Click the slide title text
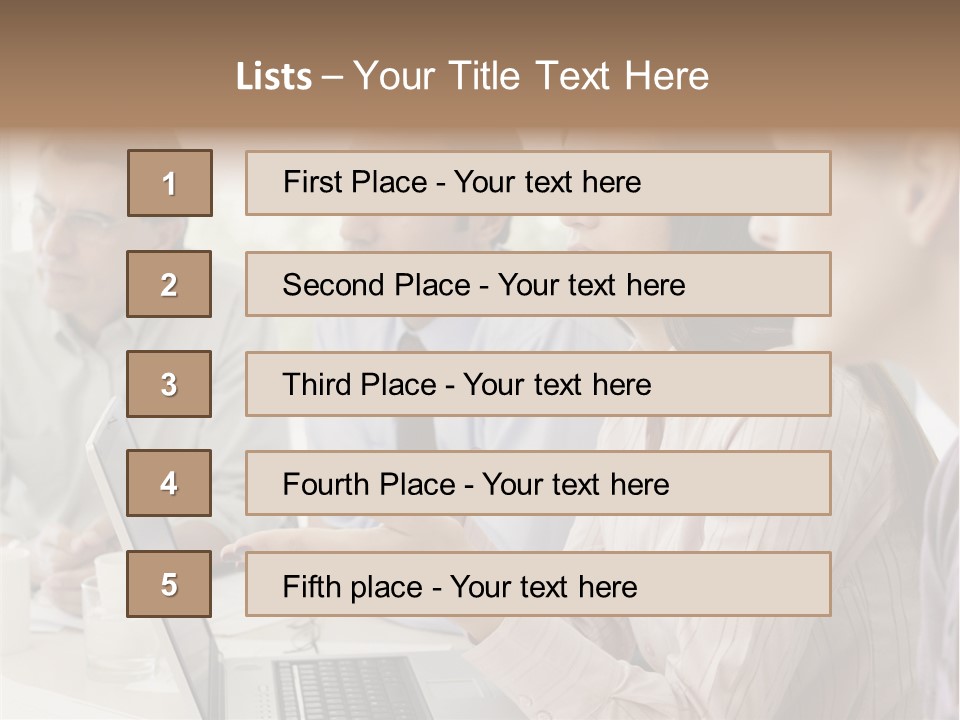 [472, 76]
